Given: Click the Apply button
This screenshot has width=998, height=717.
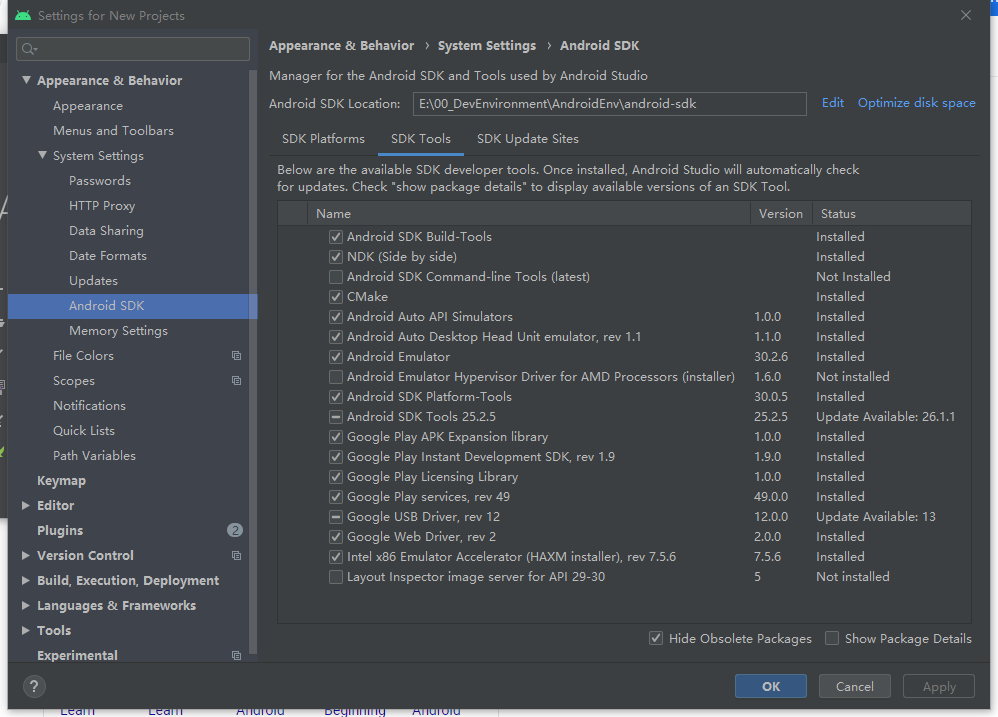Looking at the screenshot, I should click(x=939, y=686).
